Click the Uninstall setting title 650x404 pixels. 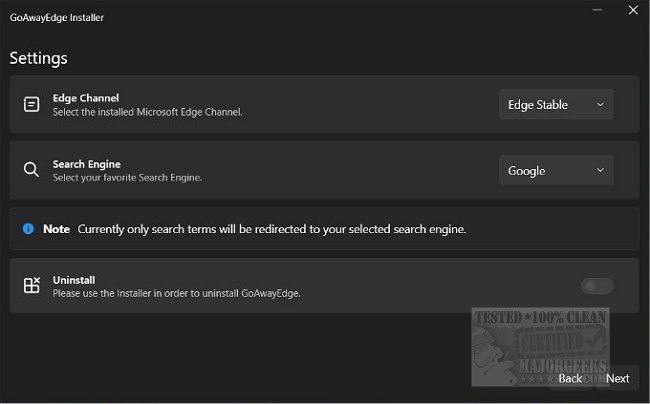[74, 280]
